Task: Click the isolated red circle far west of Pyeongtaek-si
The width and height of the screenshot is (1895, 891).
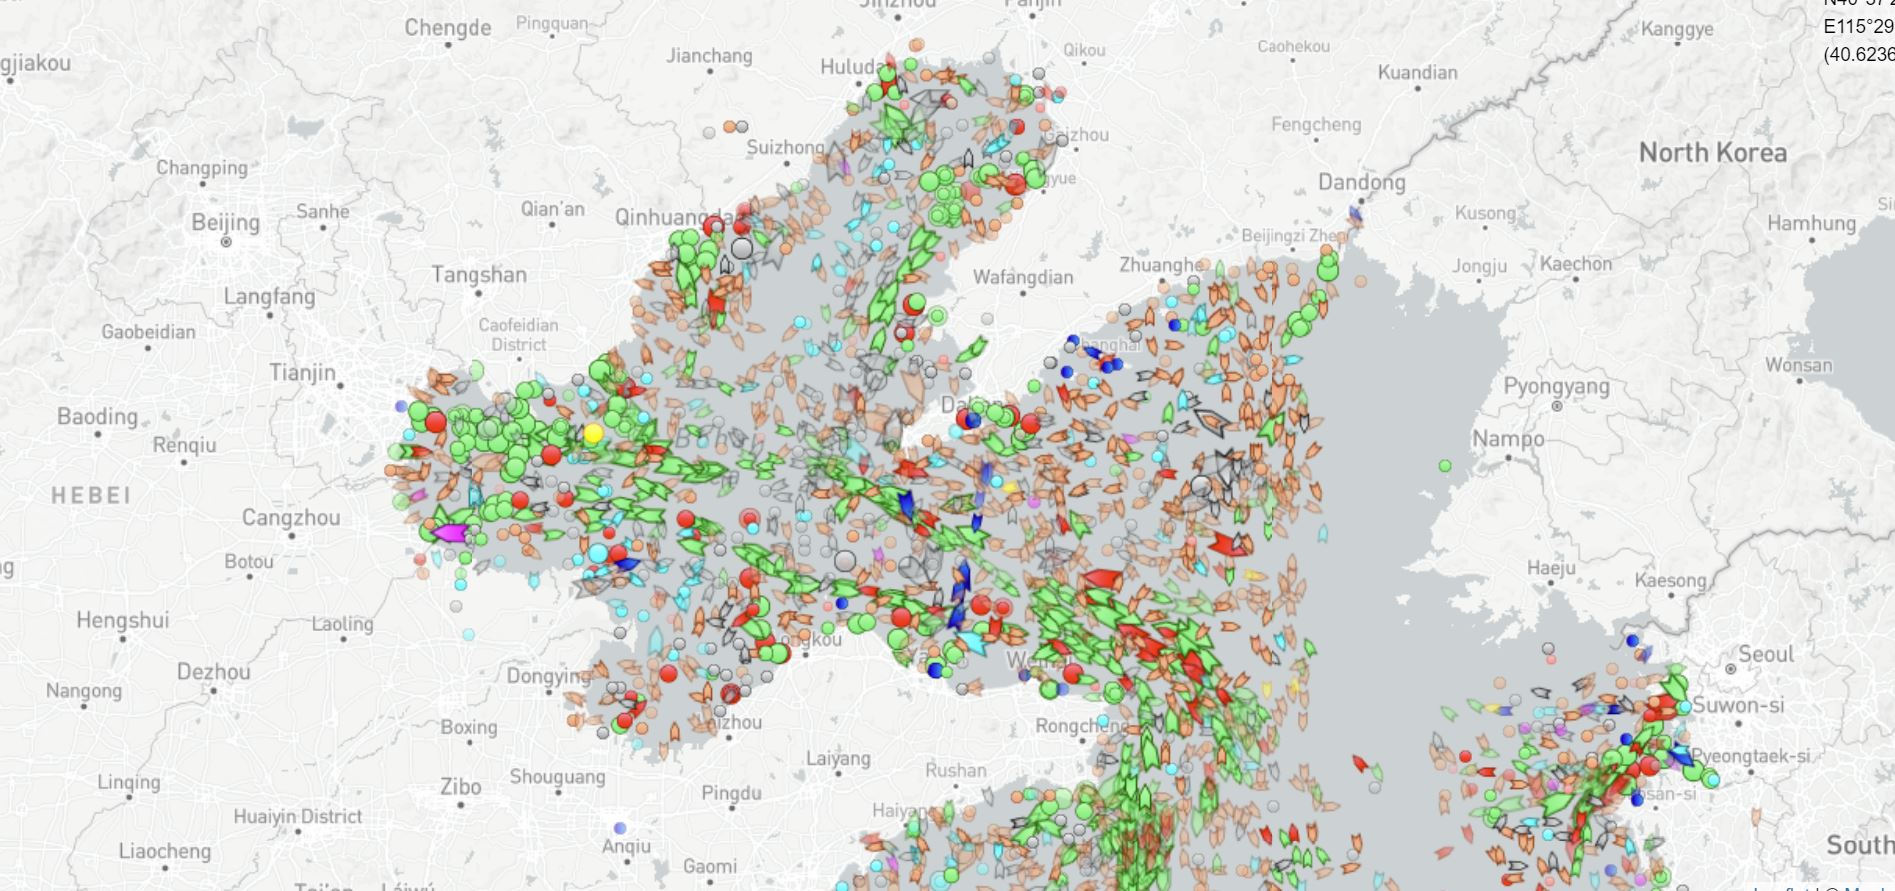Action: click(x=1465, y=757)
